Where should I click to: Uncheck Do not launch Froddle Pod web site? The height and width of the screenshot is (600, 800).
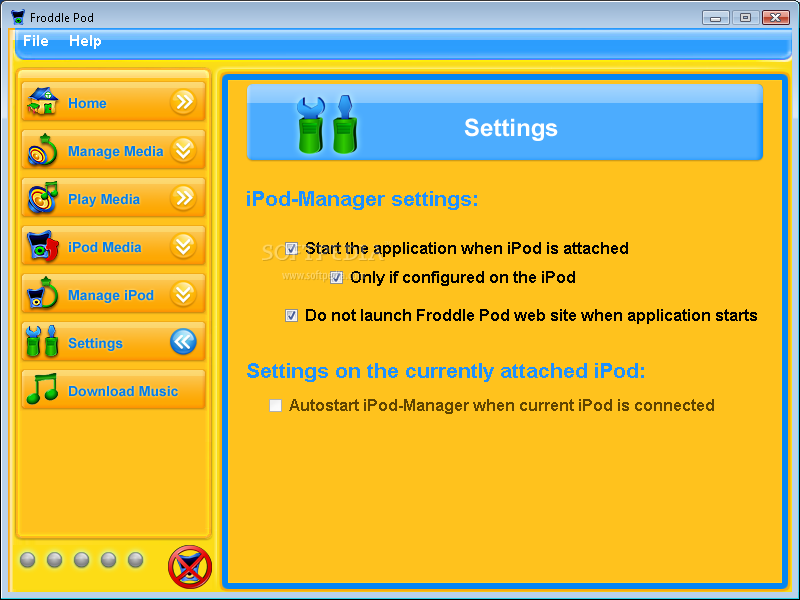[x=291, y=316]
